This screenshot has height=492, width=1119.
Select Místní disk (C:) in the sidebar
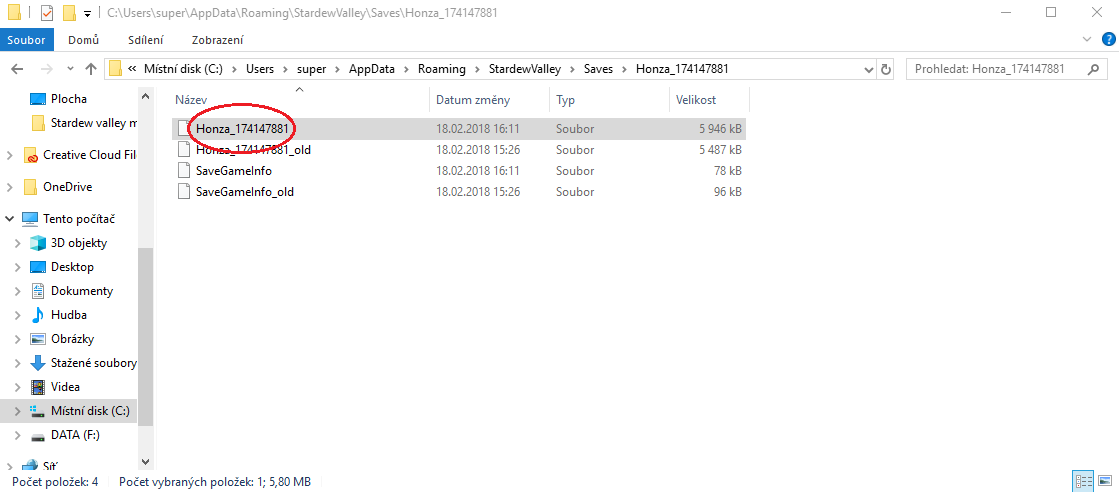90,411
